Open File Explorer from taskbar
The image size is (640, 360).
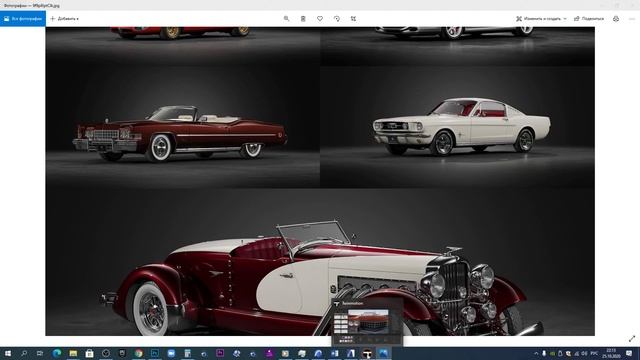(x=73, y=353)
